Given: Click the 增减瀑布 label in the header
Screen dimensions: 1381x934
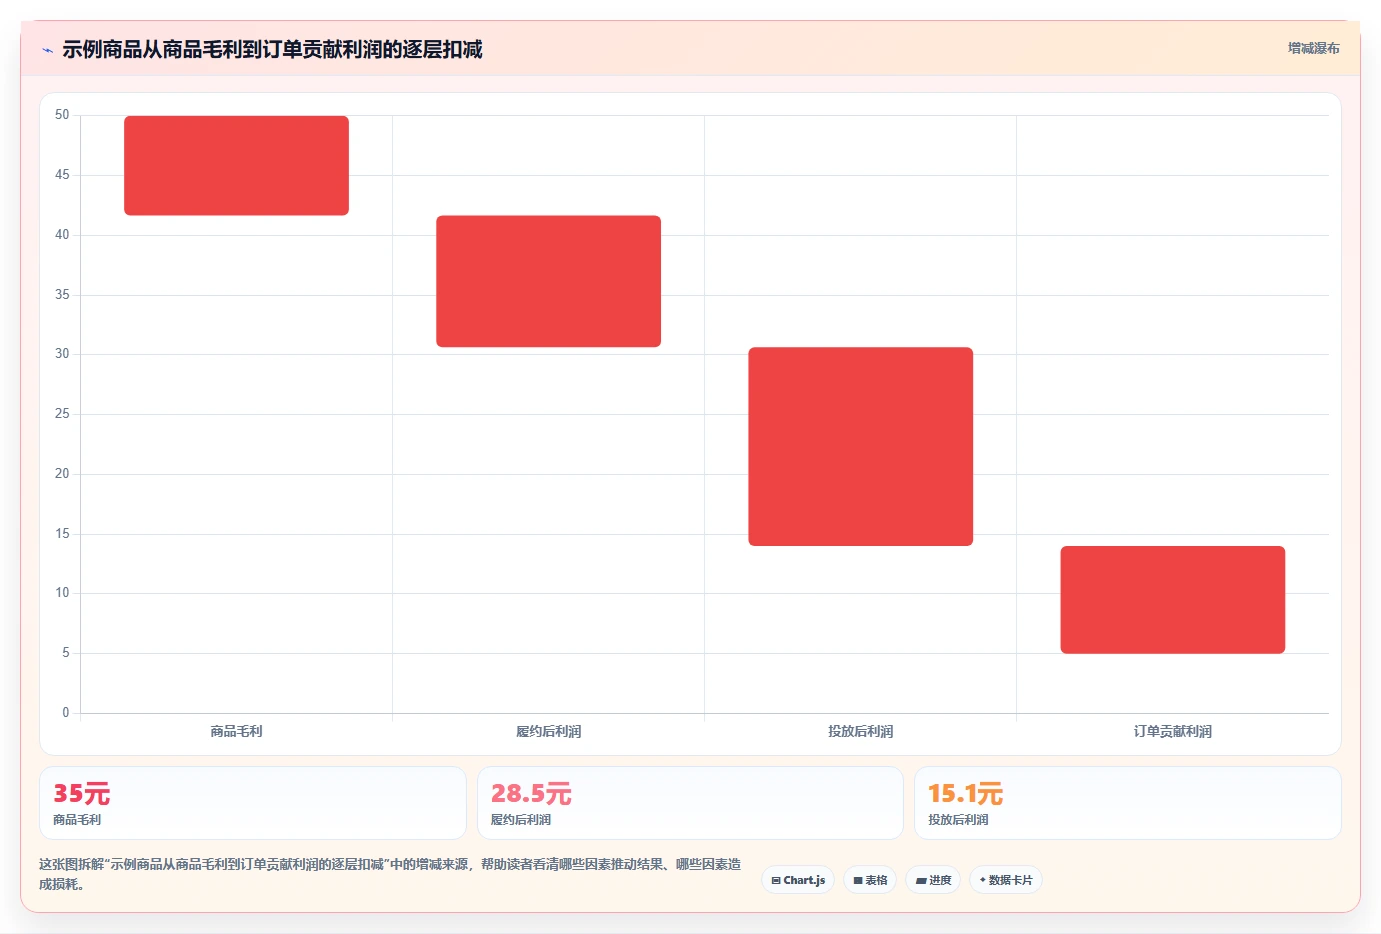Looking at the screenshot, I should 1313,48.
